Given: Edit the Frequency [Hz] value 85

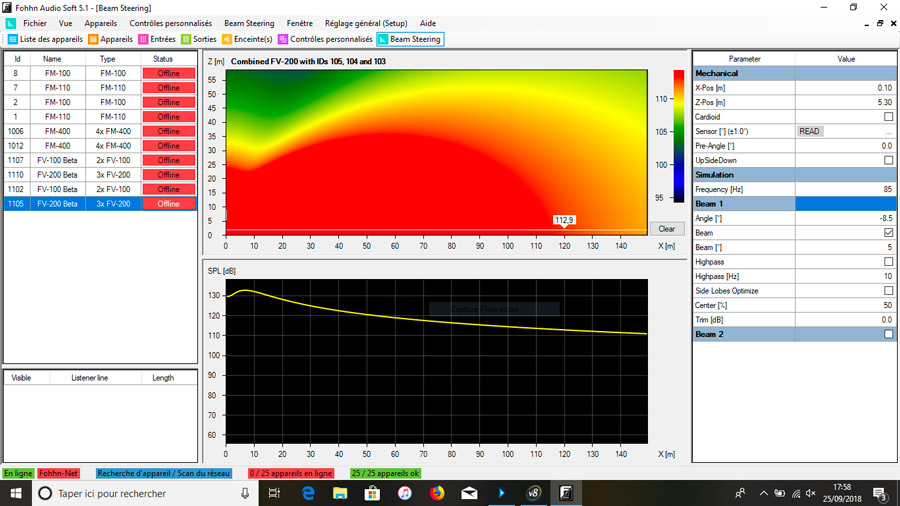Looking at the screenshot, I should [x=845, y=189].
